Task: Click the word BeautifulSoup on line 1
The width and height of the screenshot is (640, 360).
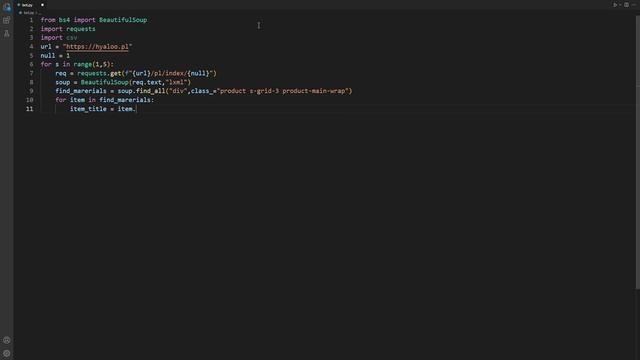Action: (x=123, y=20)
